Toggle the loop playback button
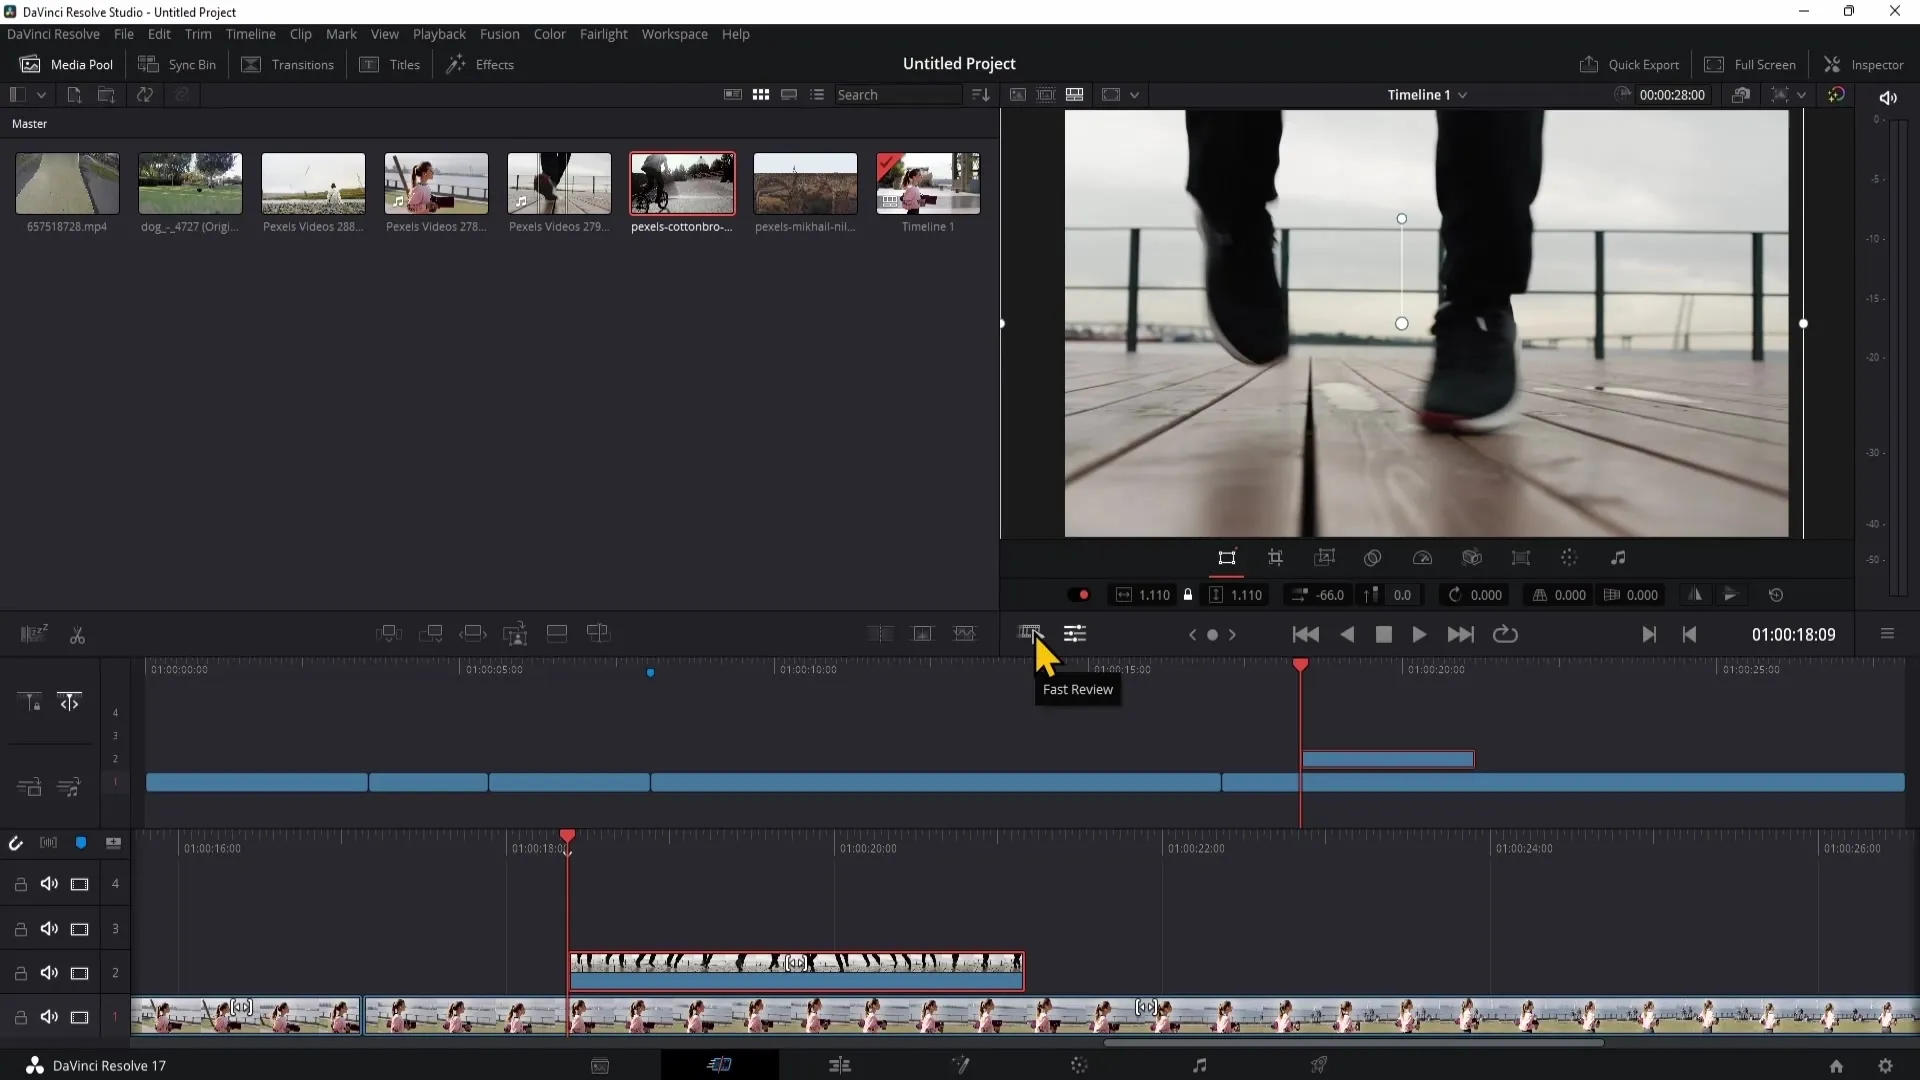1920x1080 pixels. [x=1505, y=634]
